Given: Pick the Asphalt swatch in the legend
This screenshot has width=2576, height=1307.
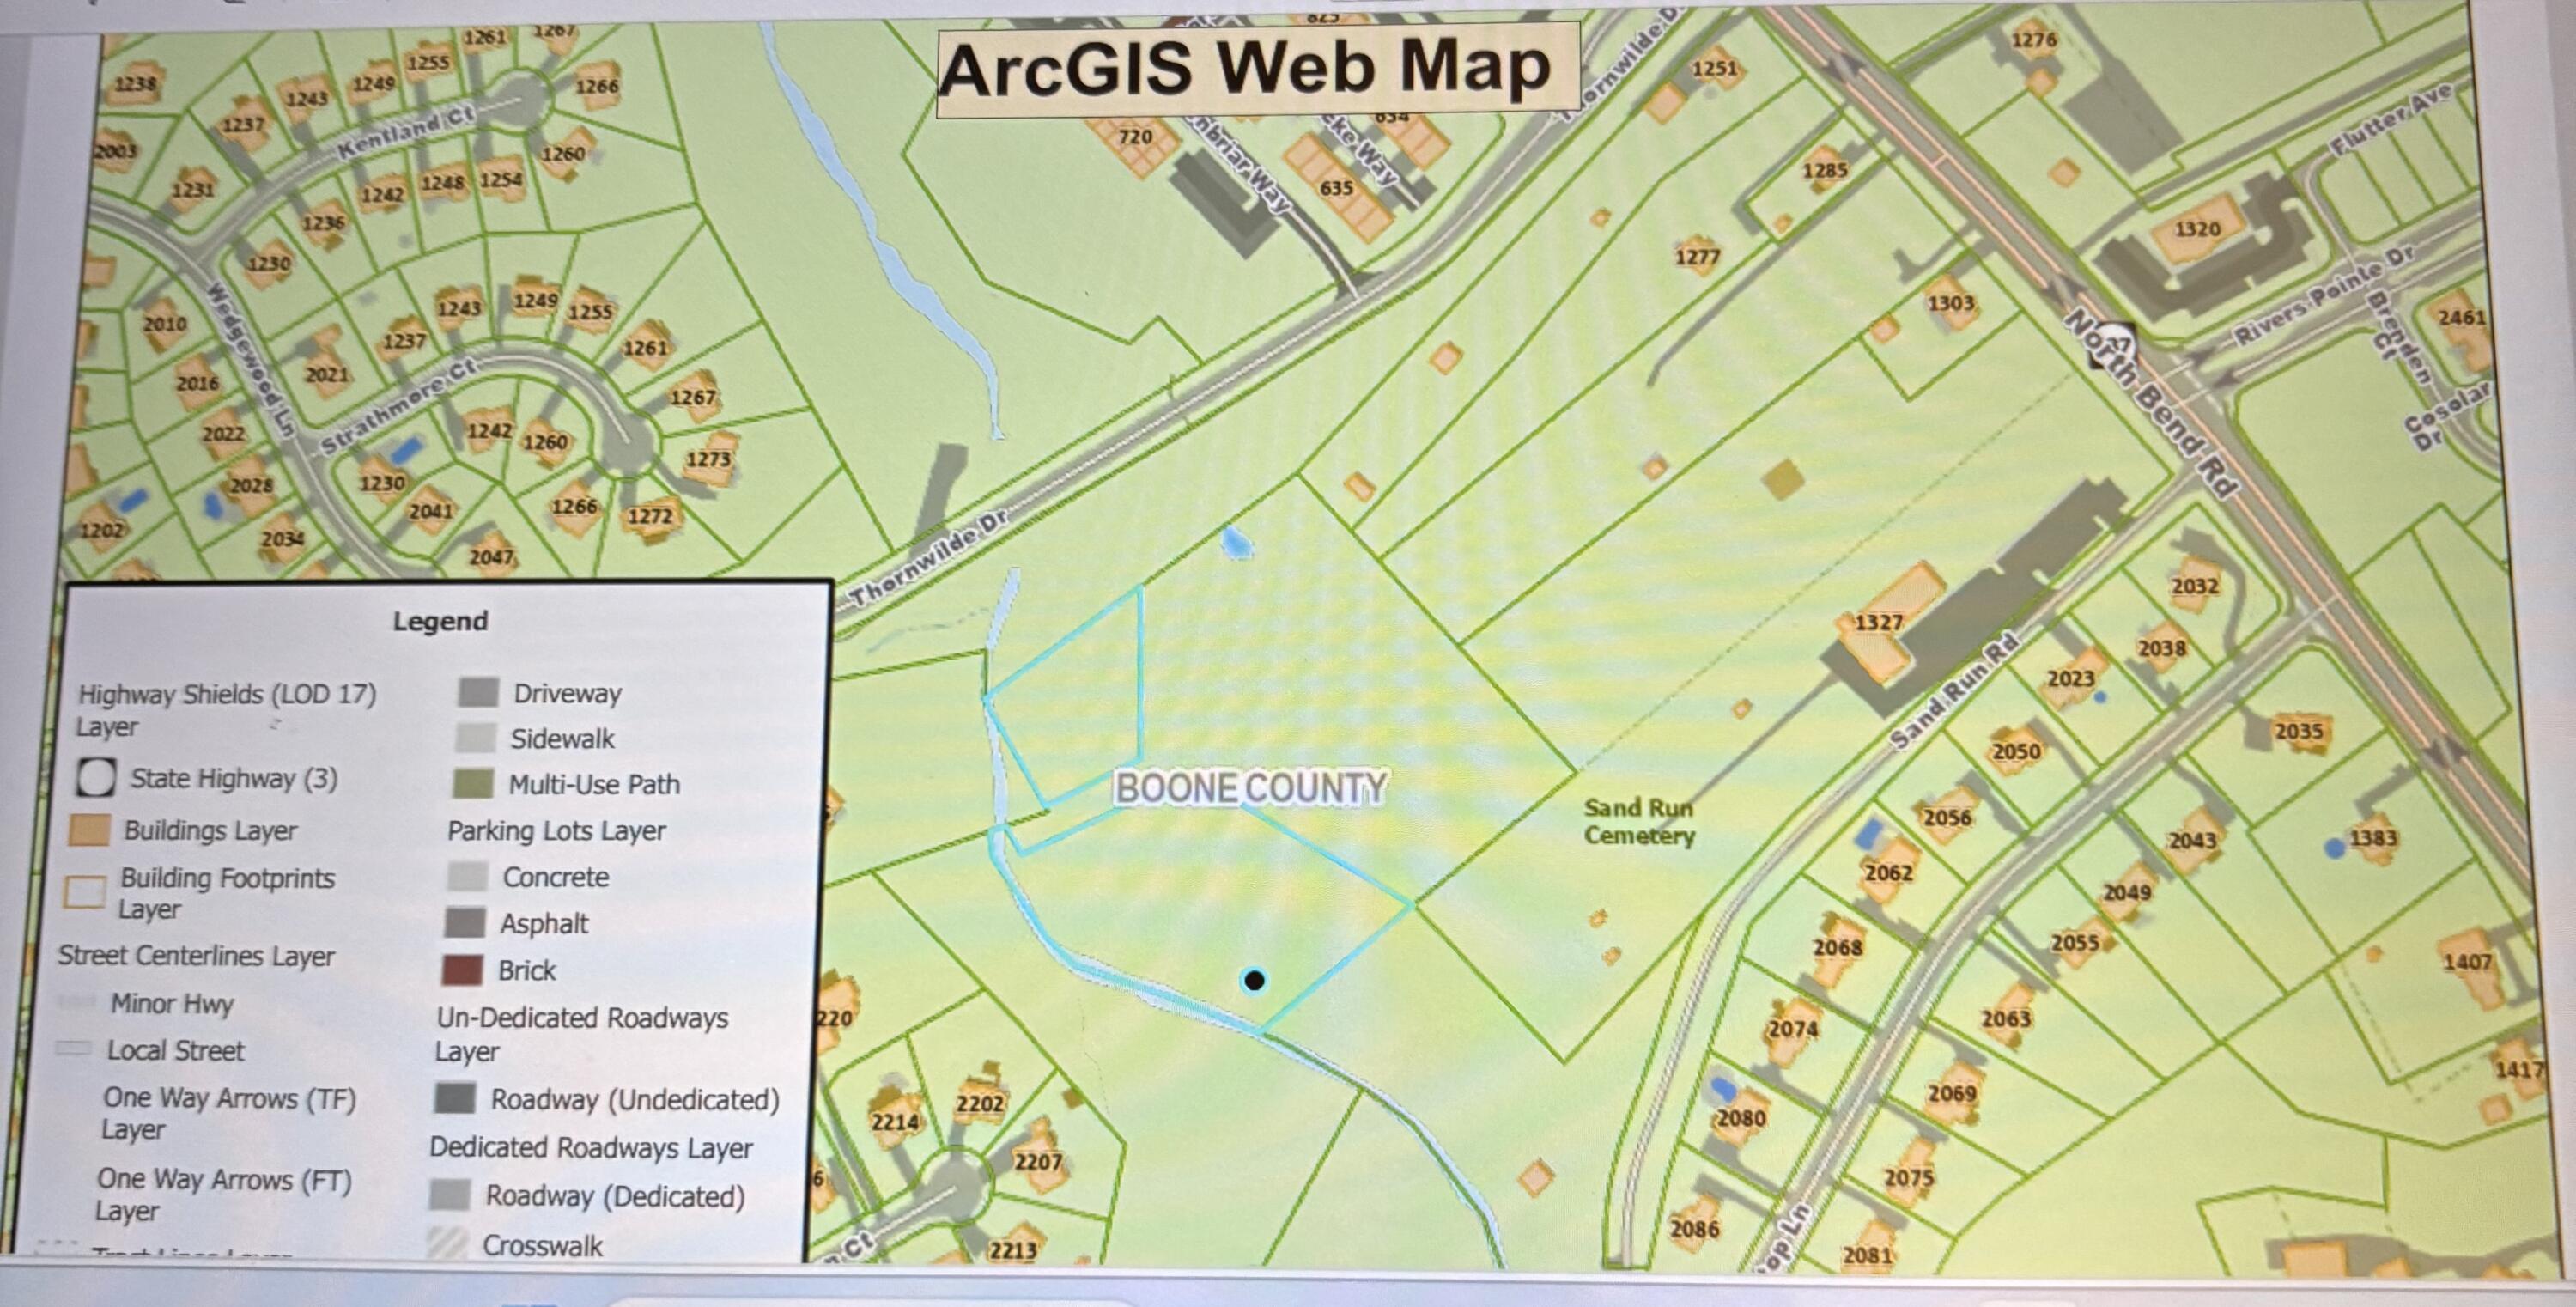Looking at the screenshot, I should 465,922.
